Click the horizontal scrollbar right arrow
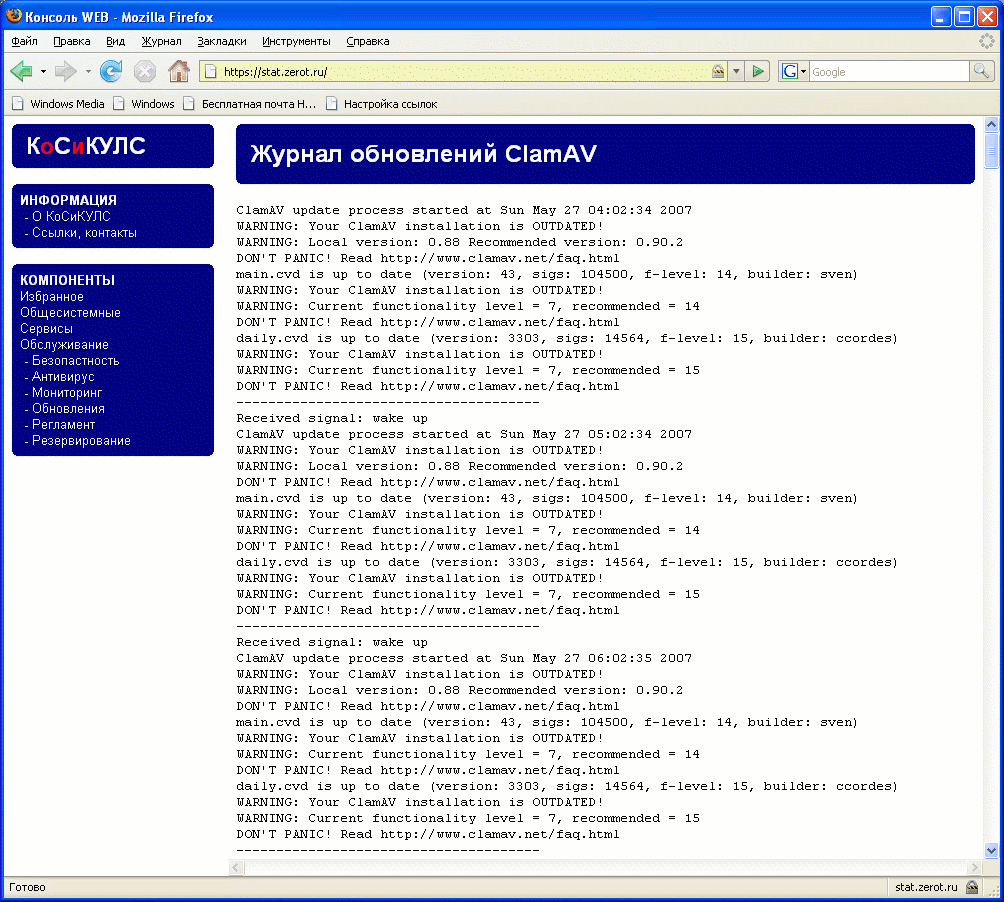1004x902 pixels. [x=975, y=867]
